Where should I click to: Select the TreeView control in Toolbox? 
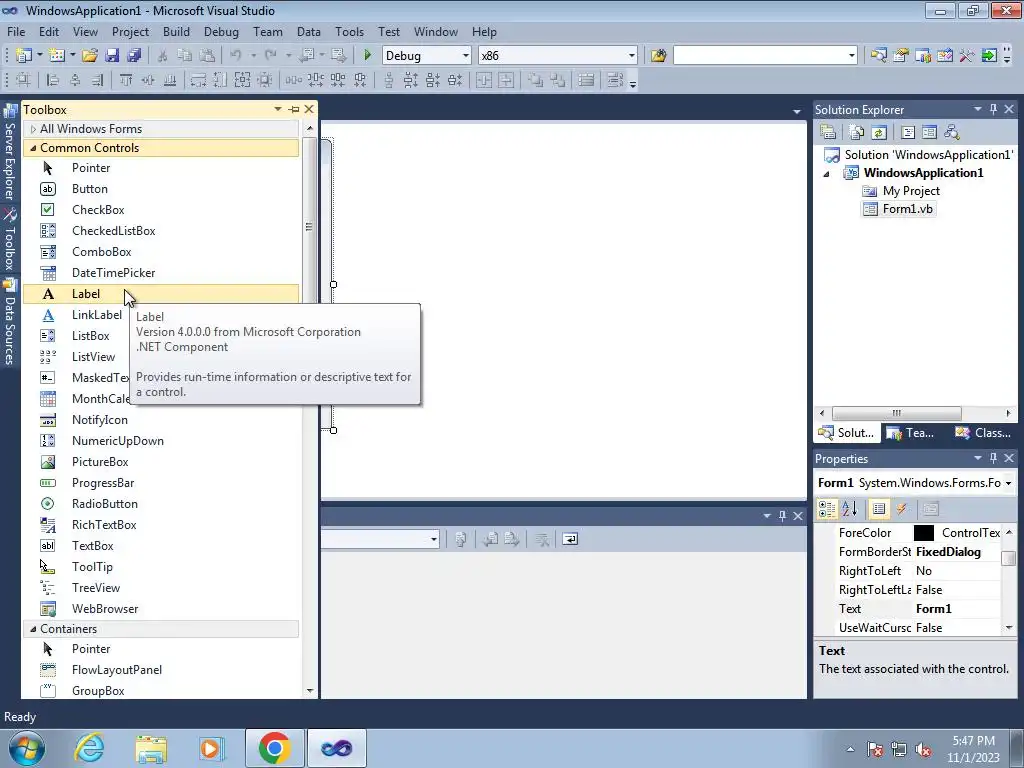coord(161,588)
